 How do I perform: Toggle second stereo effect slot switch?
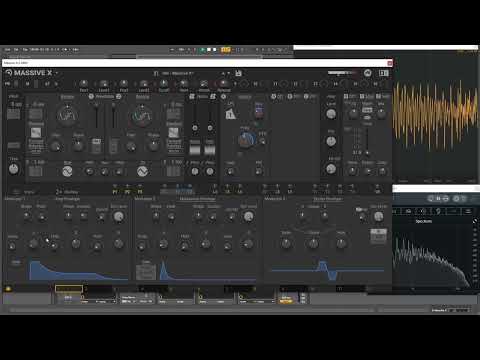(362, 96)
